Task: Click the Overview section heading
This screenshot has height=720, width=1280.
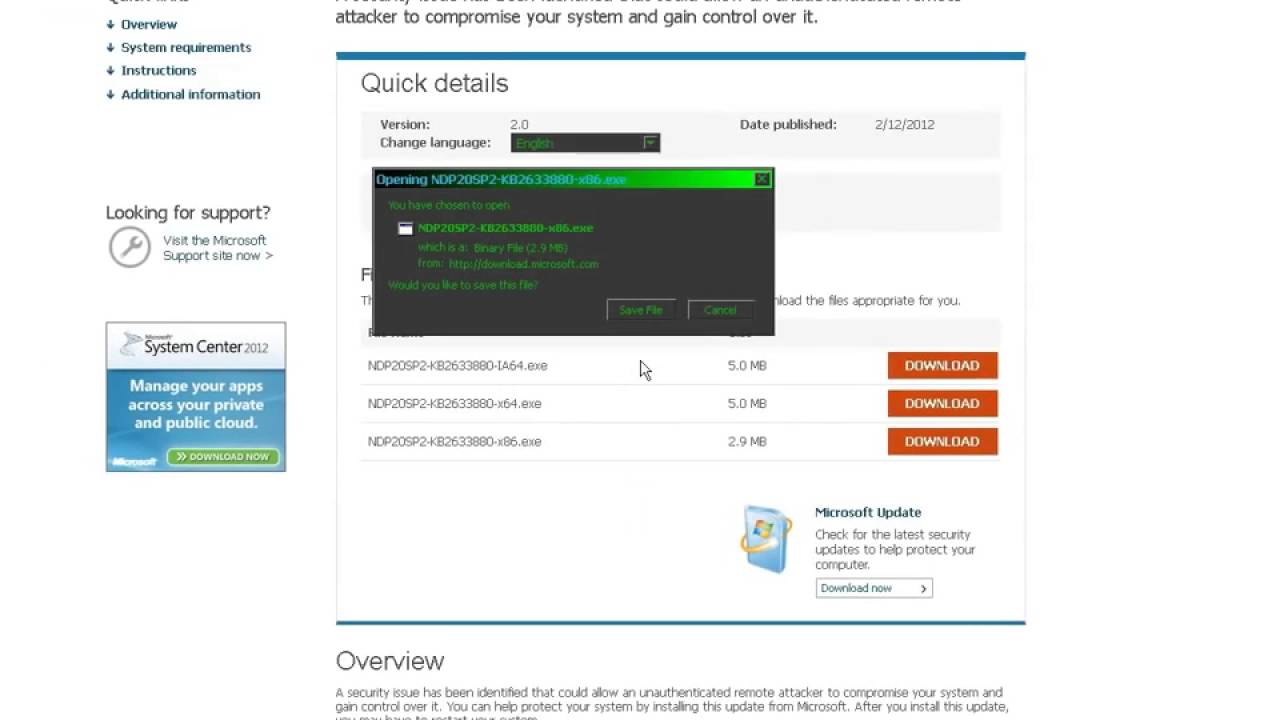Action: (390, 661)
